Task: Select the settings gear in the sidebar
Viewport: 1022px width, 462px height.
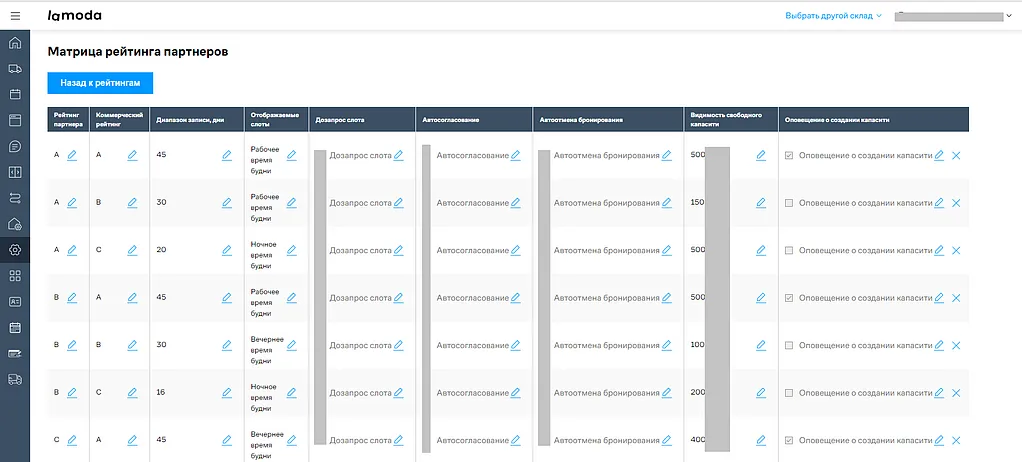Action: pos(15,250)
